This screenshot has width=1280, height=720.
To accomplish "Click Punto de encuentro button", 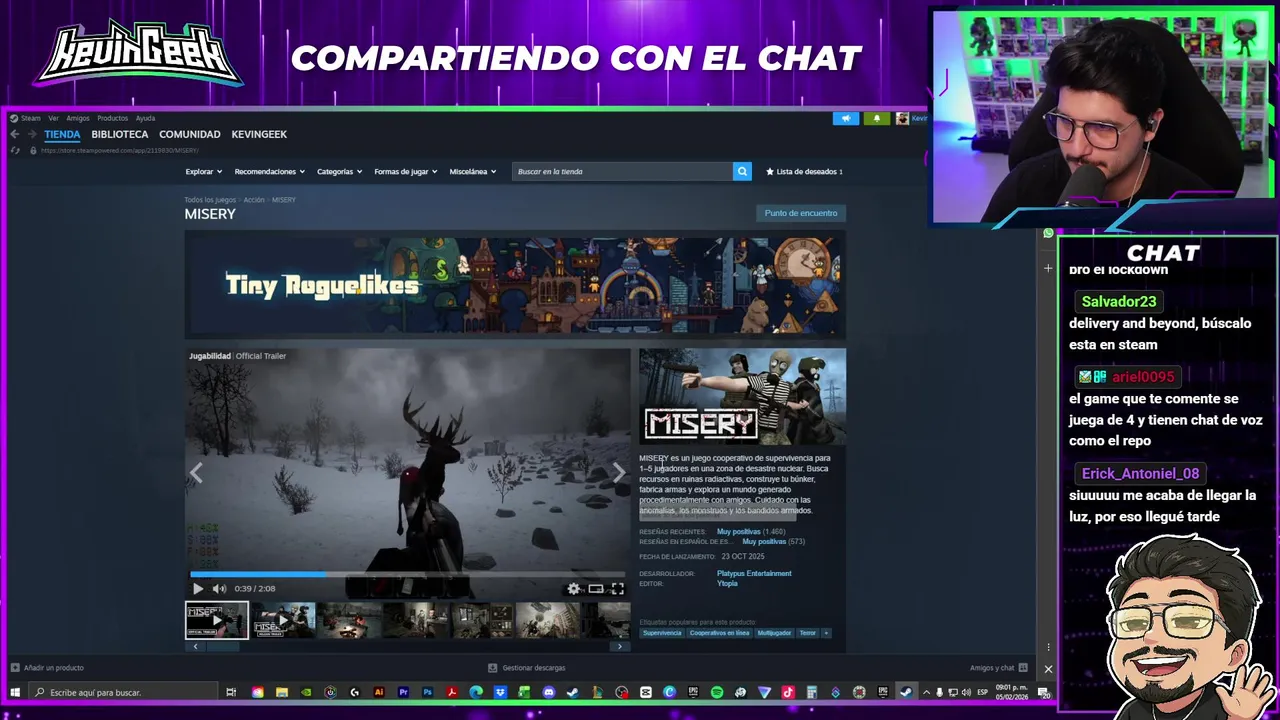I will (x=801, y=213).
